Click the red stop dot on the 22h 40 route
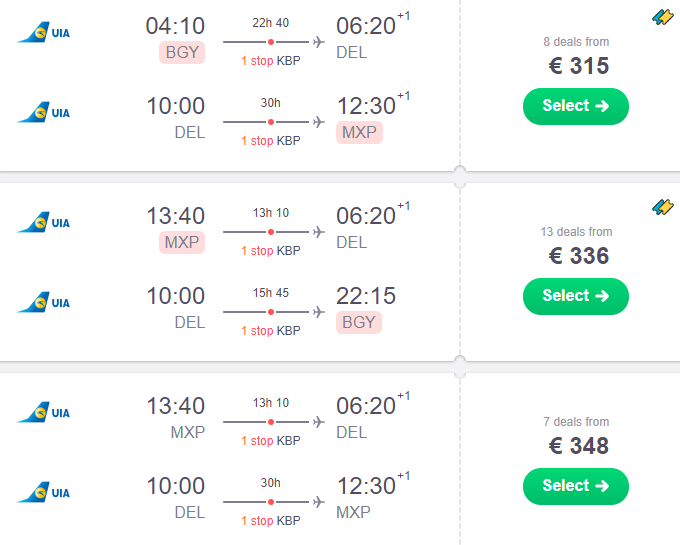The width and height of the screenshot is (680, 545). click(271, 42)
